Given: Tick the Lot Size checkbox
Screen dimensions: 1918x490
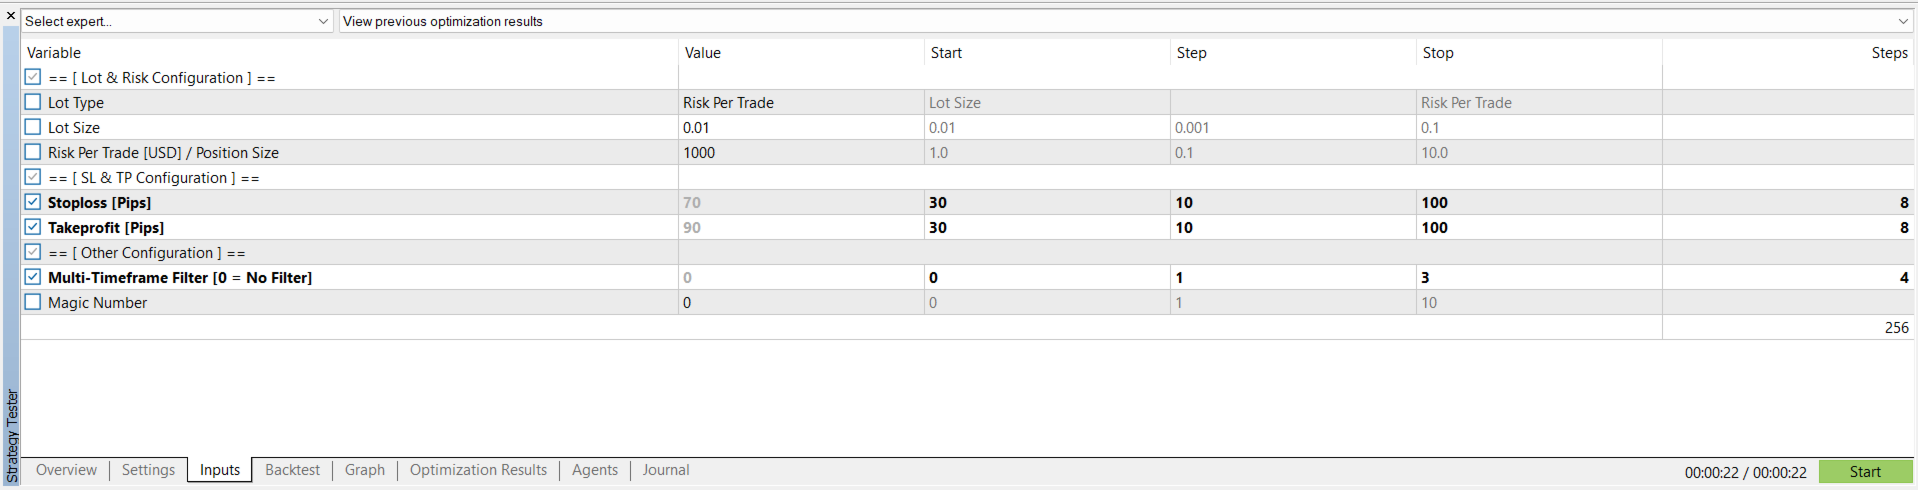Looking at the screenshot, I should [33, 127].
